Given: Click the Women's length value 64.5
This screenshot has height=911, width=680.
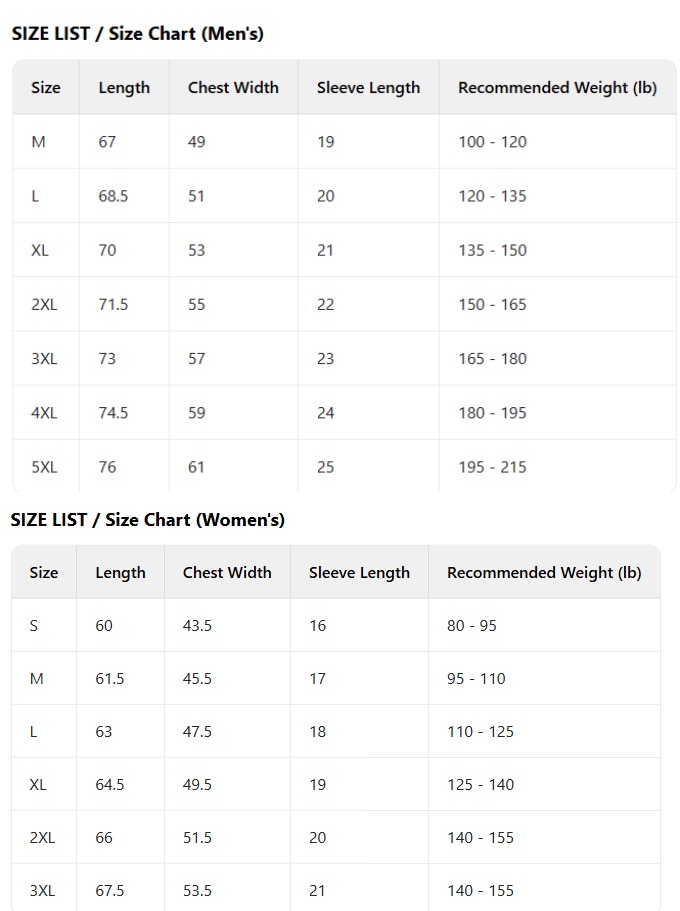Looking at the screenshot, I should [110, 785].
